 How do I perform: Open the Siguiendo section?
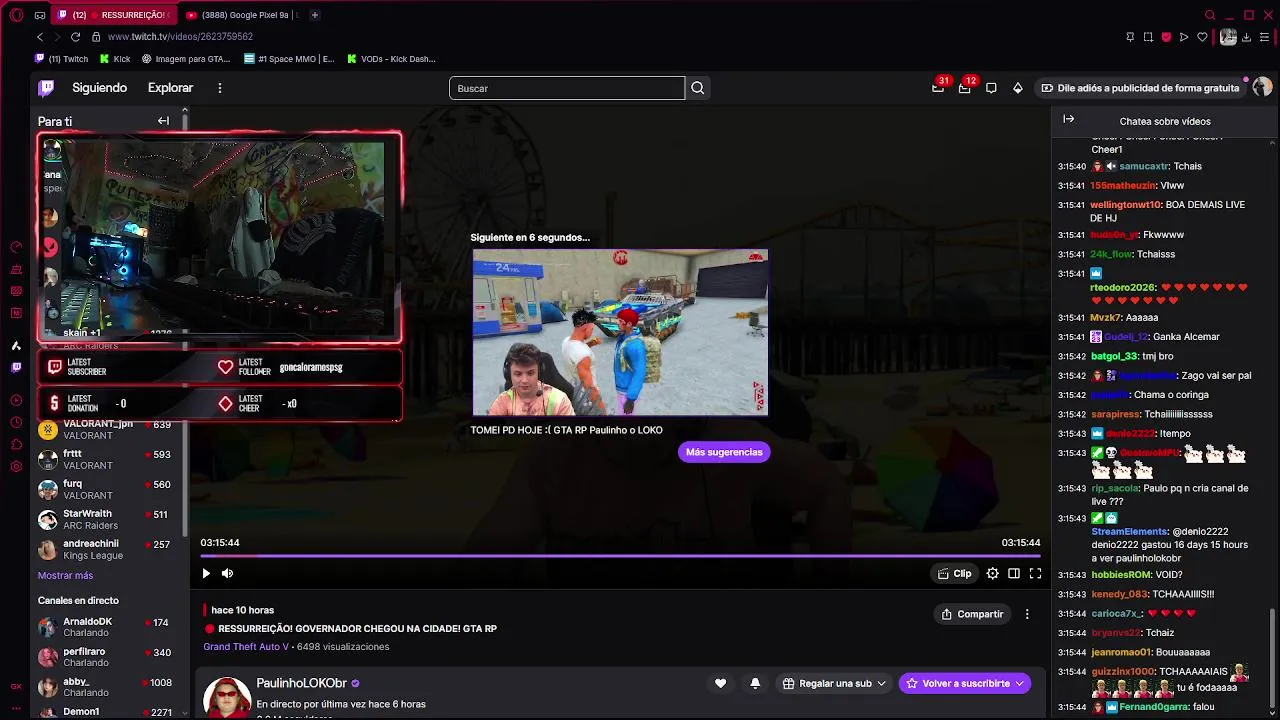[99, 88]
